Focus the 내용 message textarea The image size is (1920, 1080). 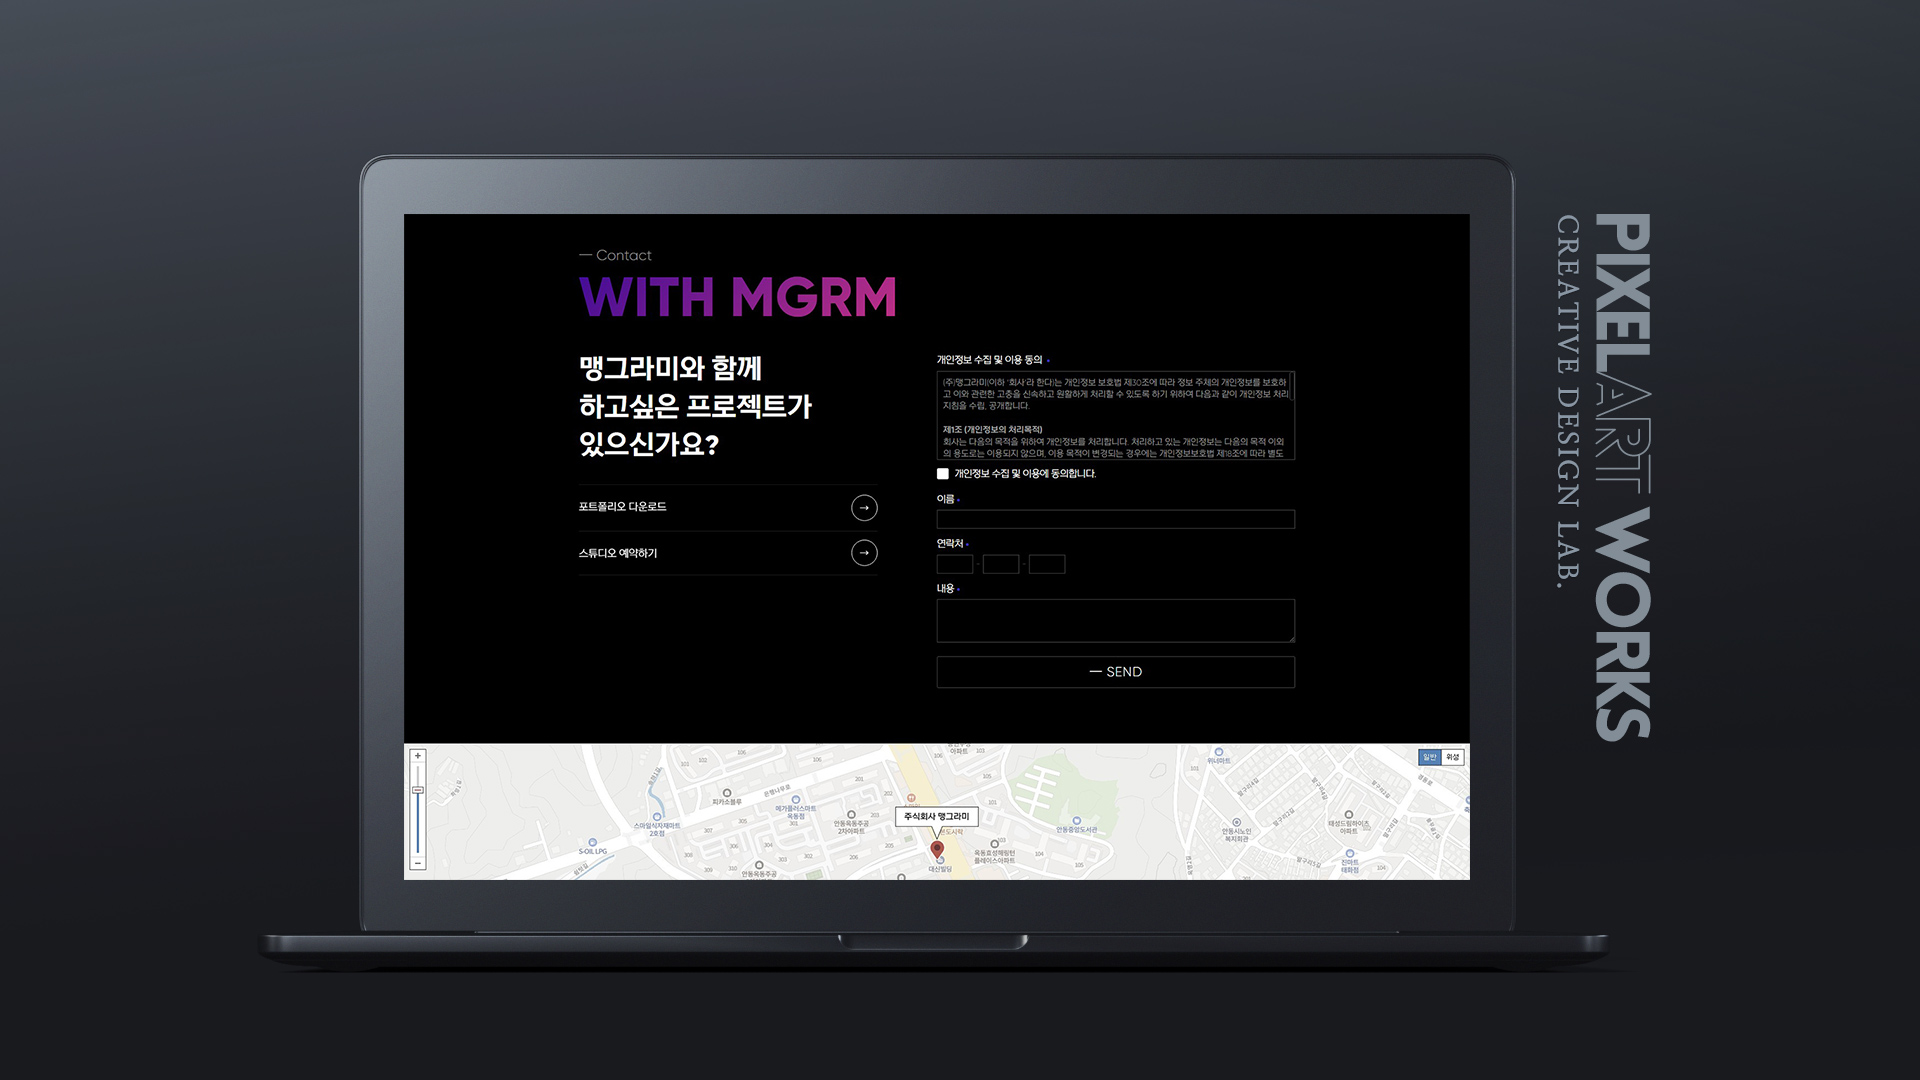tap(1116, 621)
